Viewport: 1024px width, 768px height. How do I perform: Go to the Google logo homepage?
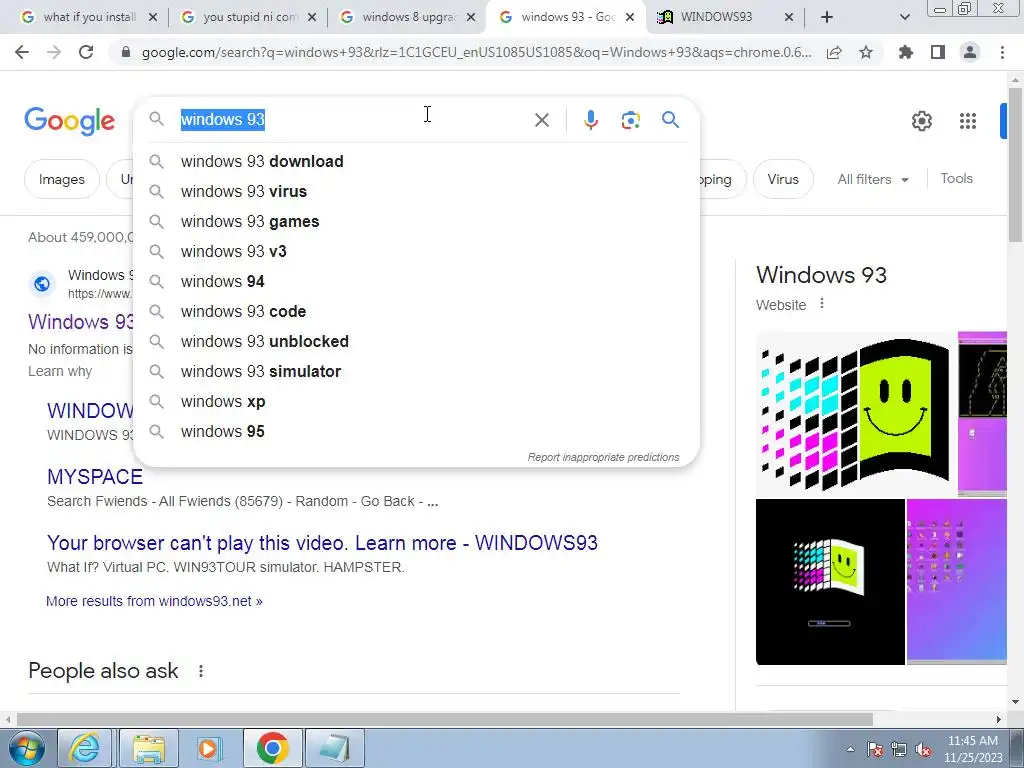[69, 121]
